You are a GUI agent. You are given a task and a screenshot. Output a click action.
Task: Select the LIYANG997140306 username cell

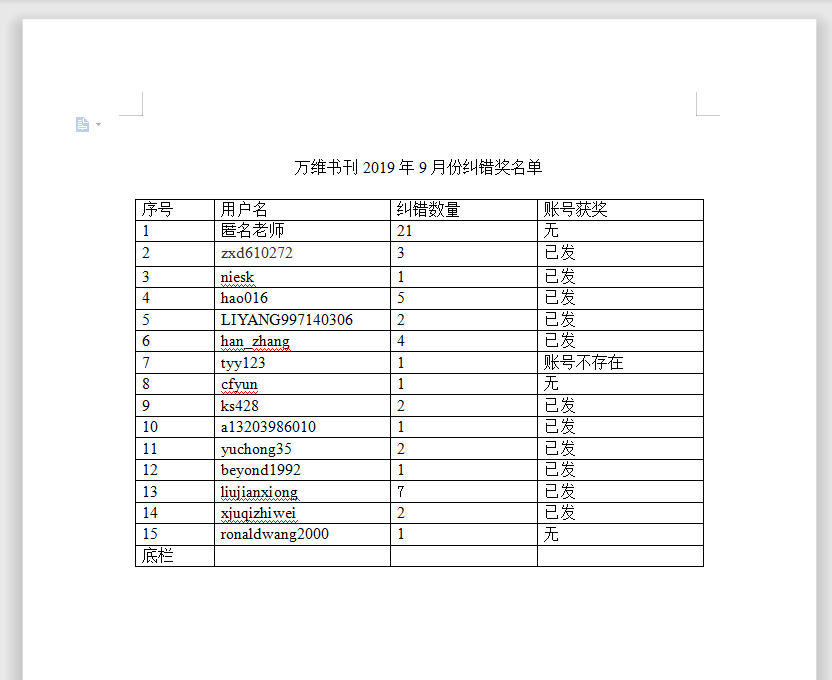(287, 320)
